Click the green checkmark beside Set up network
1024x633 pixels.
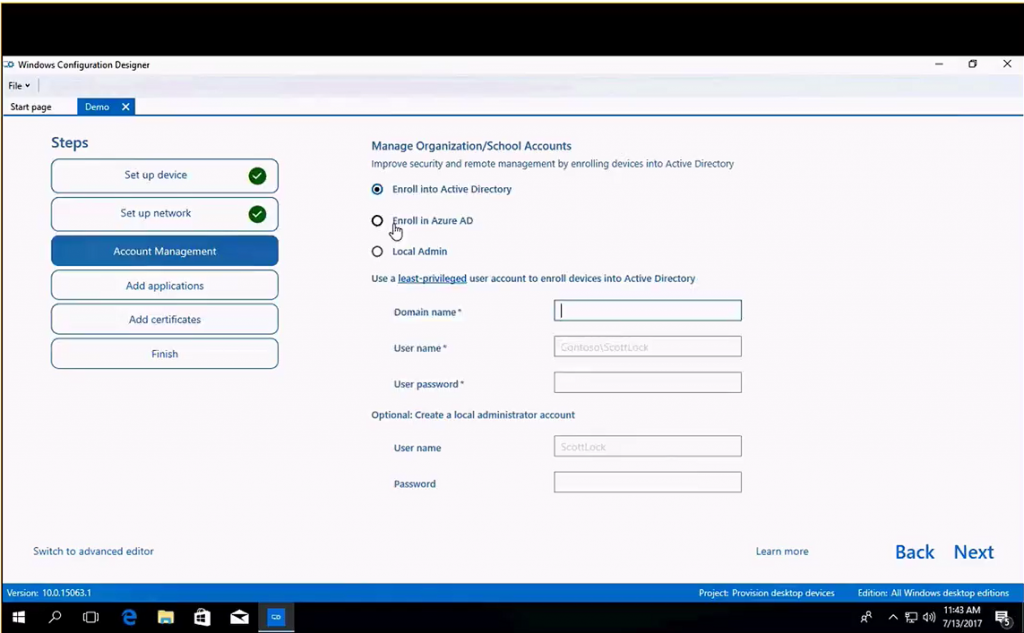point(257,214)
